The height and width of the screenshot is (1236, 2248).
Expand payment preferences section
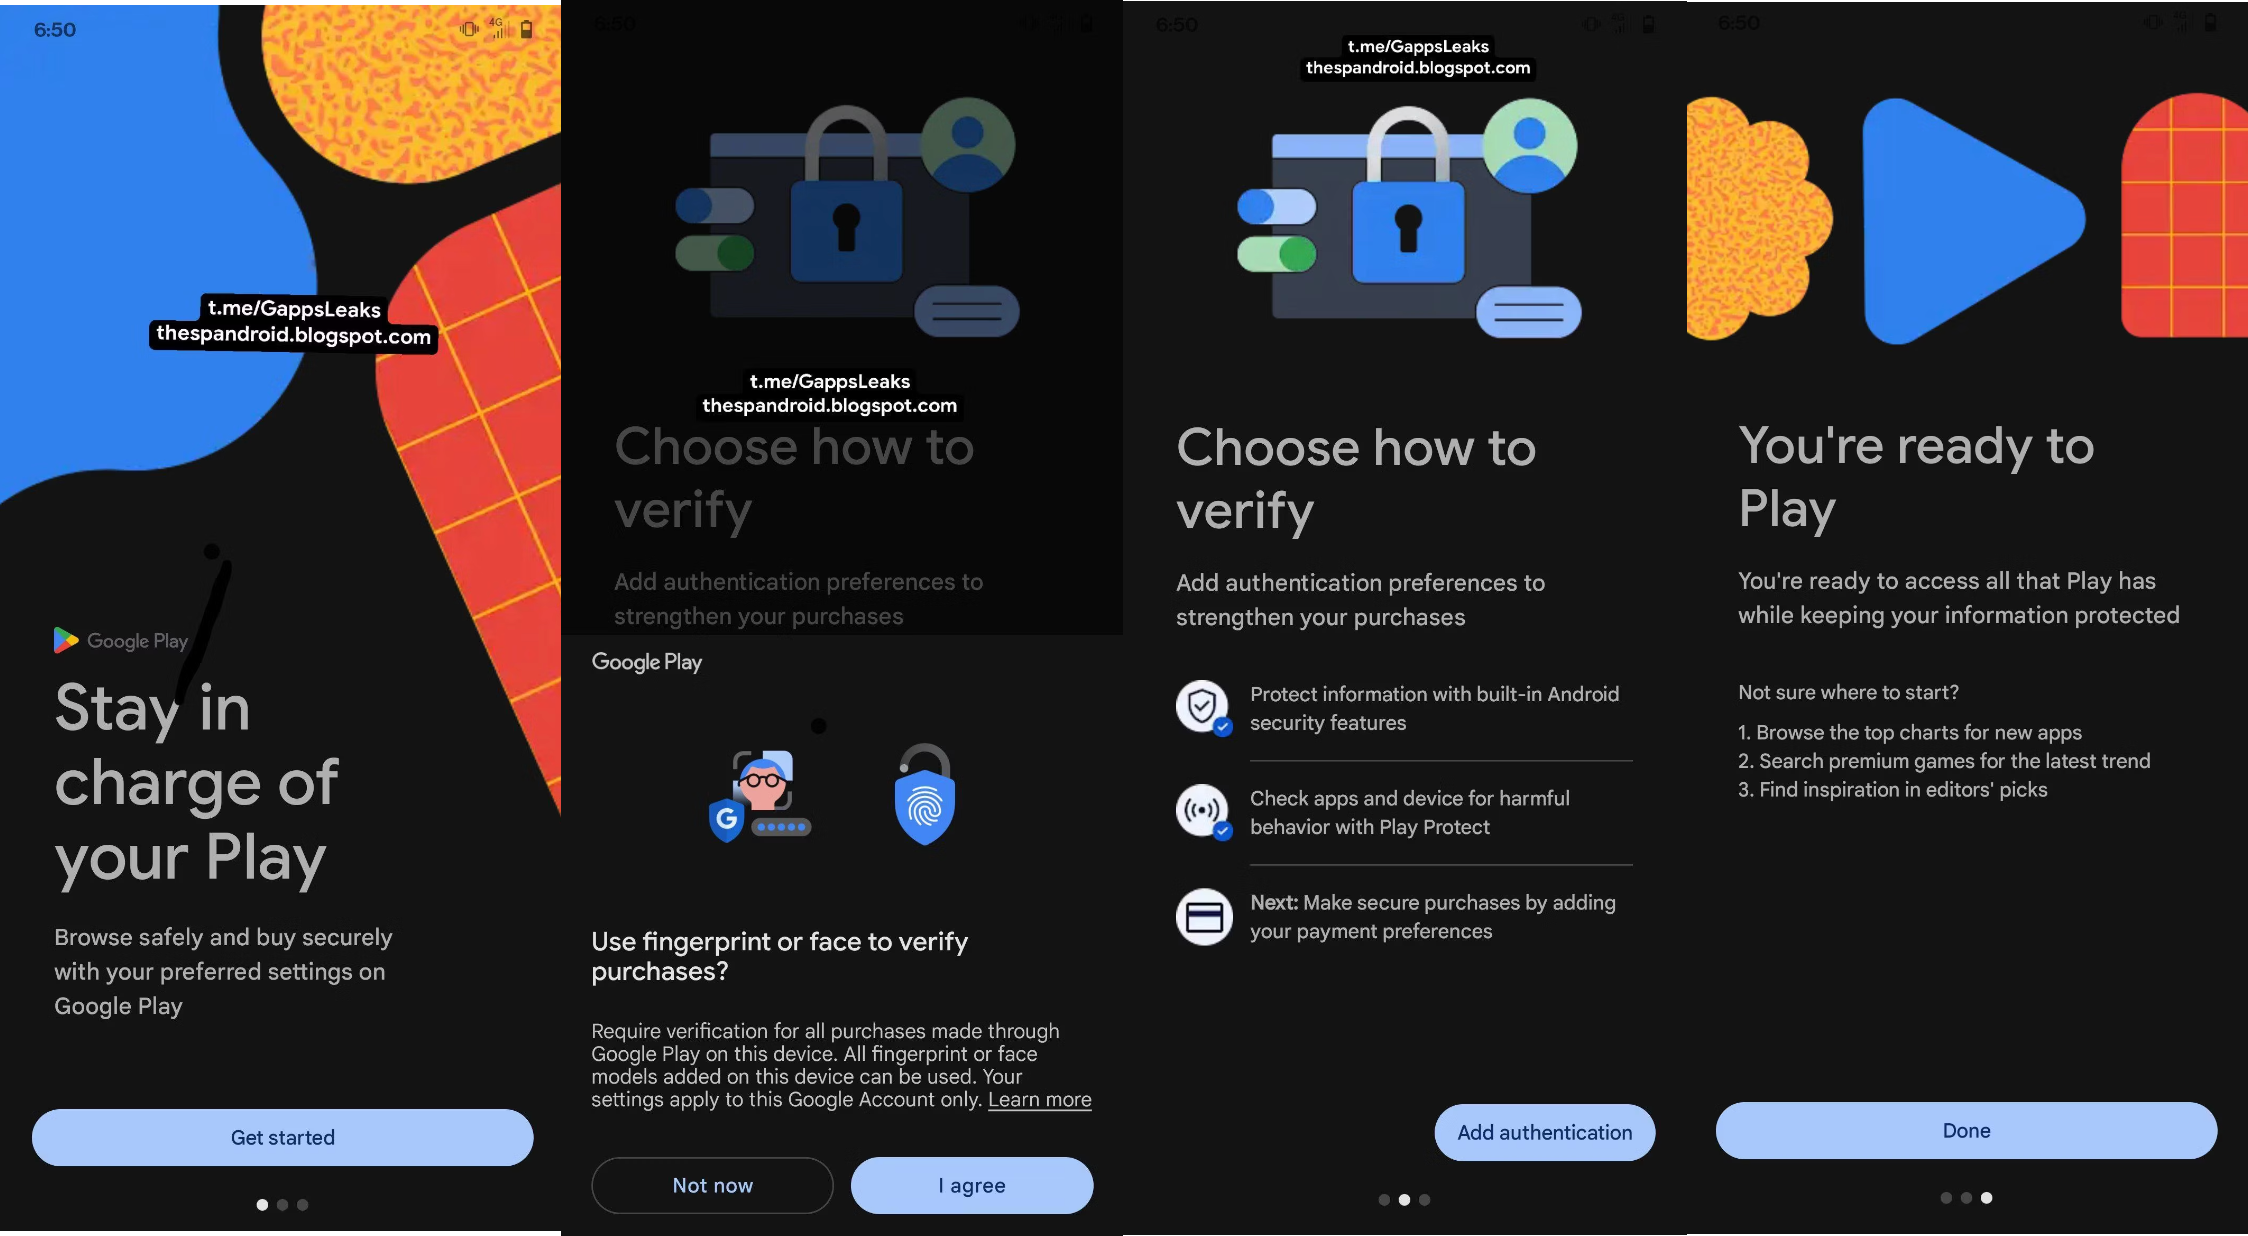coord(1403,916)
